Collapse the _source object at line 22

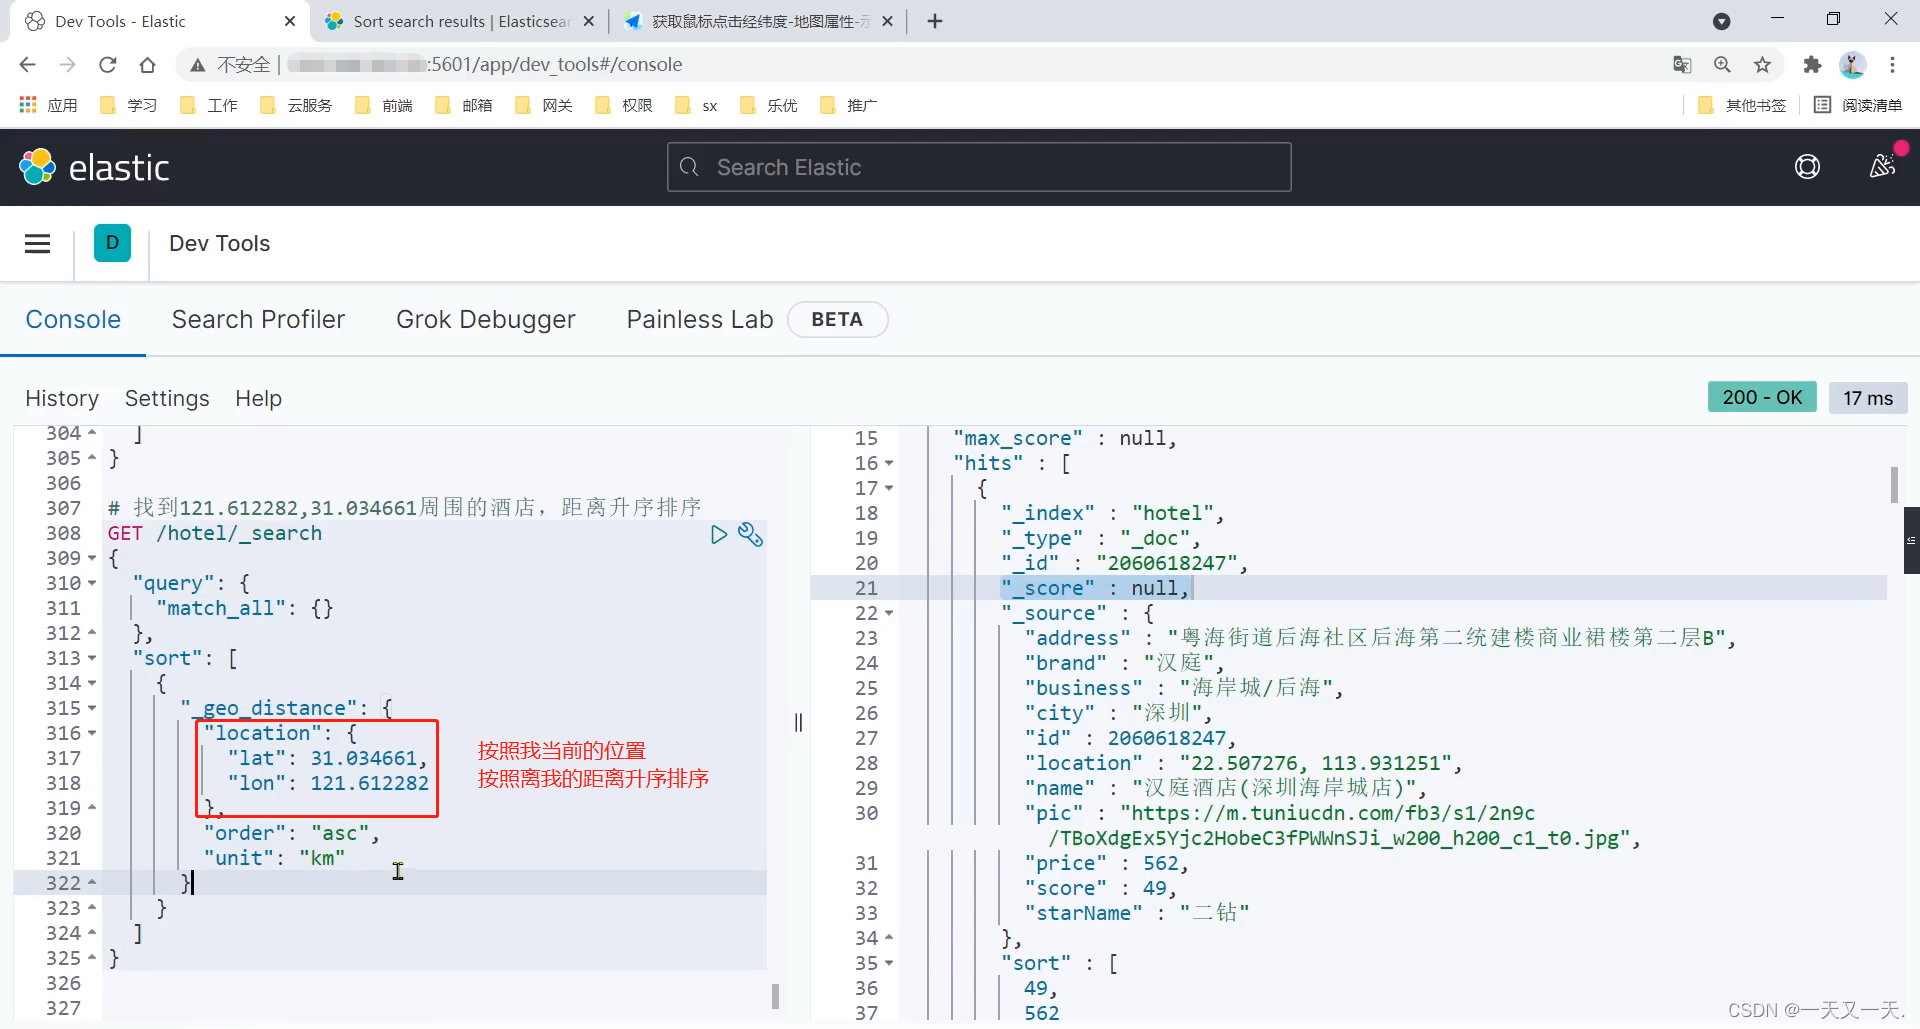pyautogui.click(x=889, y=613)
